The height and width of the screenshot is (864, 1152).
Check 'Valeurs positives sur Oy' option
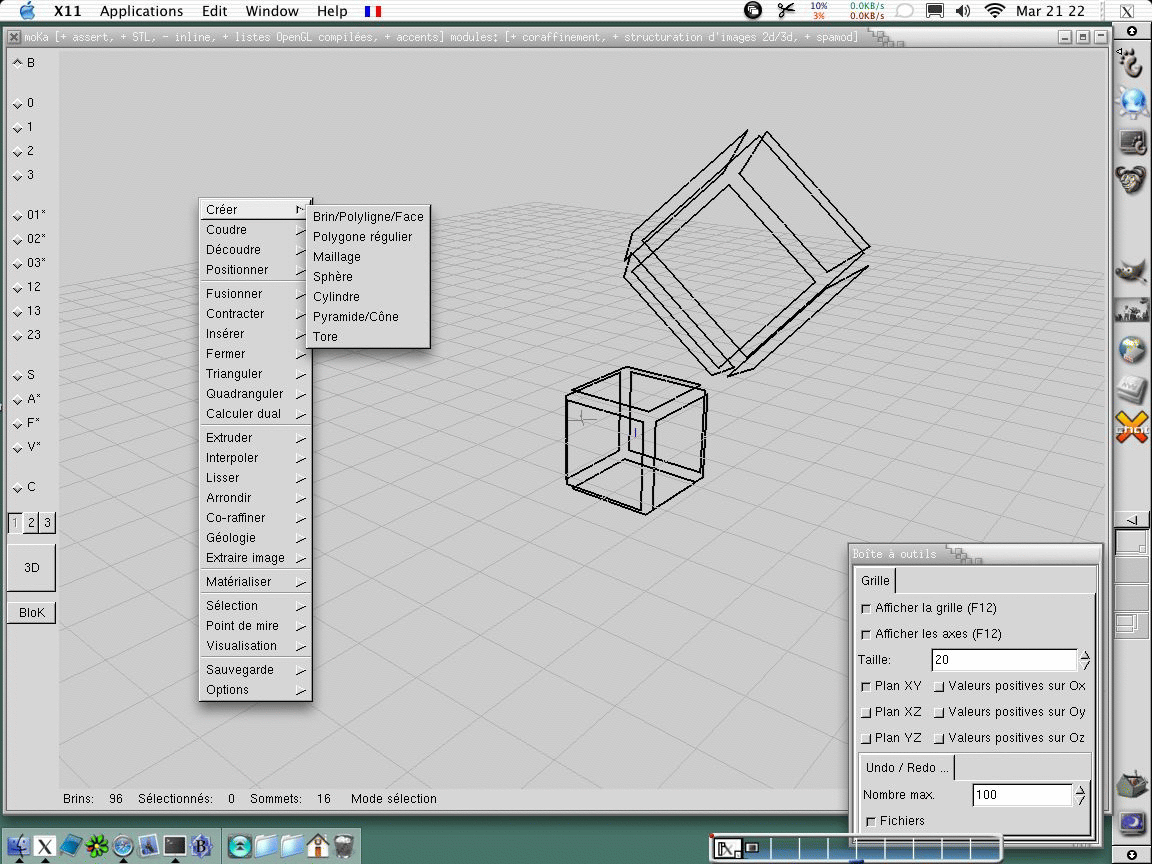coord(939,712)
